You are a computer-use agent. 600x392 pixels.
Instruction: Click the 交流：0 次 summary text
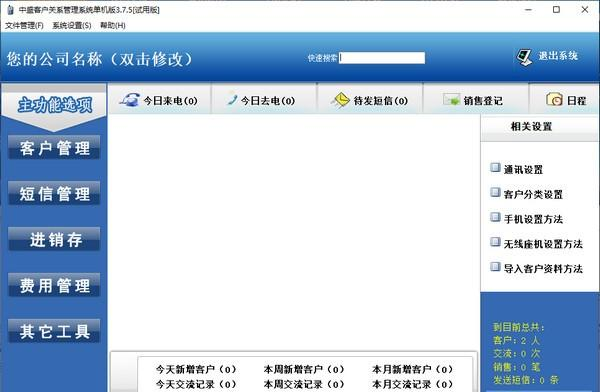pyautogui.click(x=516, y=354)
